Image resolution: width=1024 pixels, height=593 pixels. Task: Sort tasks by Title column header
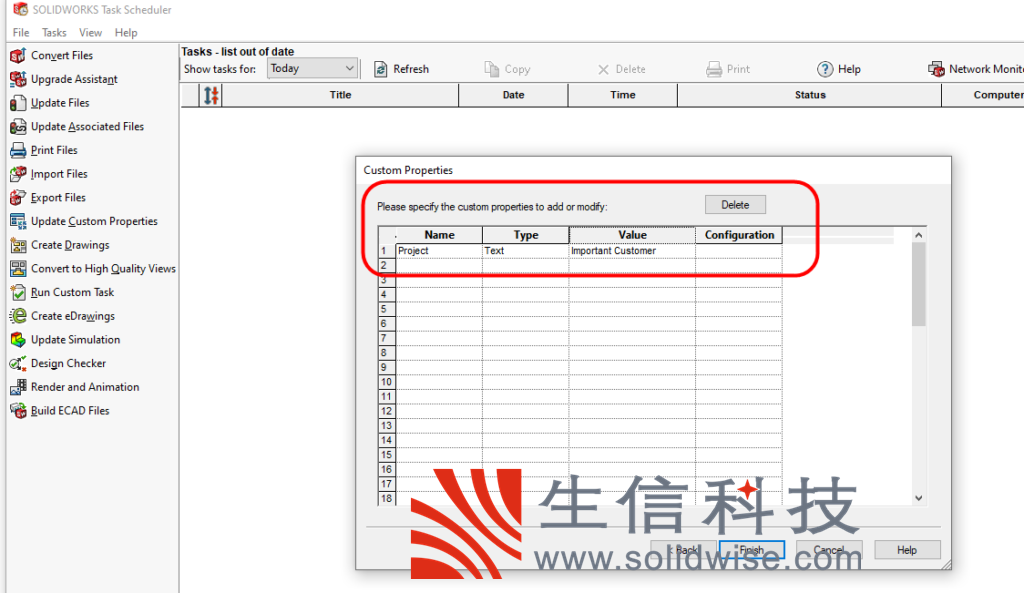point(340,95)
